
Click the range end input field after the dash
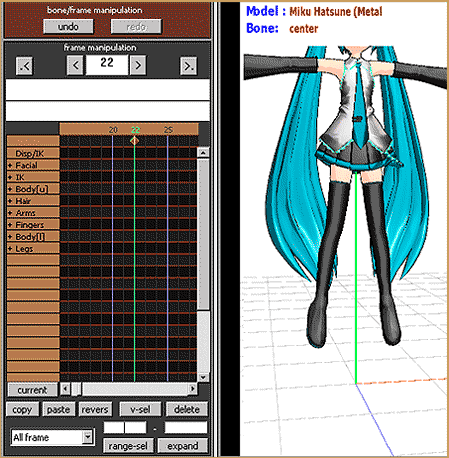(x=186, y=427)
